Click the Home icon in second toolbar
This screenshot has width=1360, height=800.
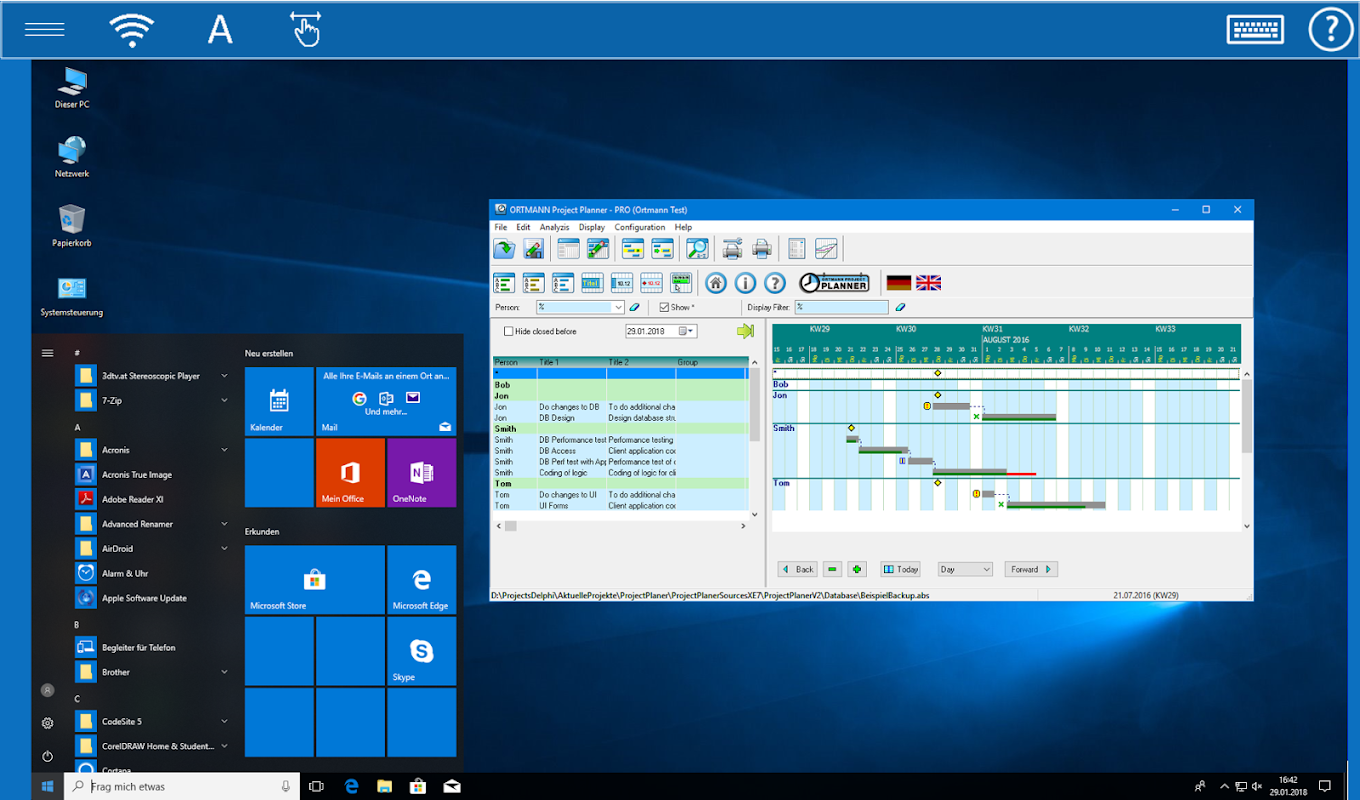click(x=716, y=283)
